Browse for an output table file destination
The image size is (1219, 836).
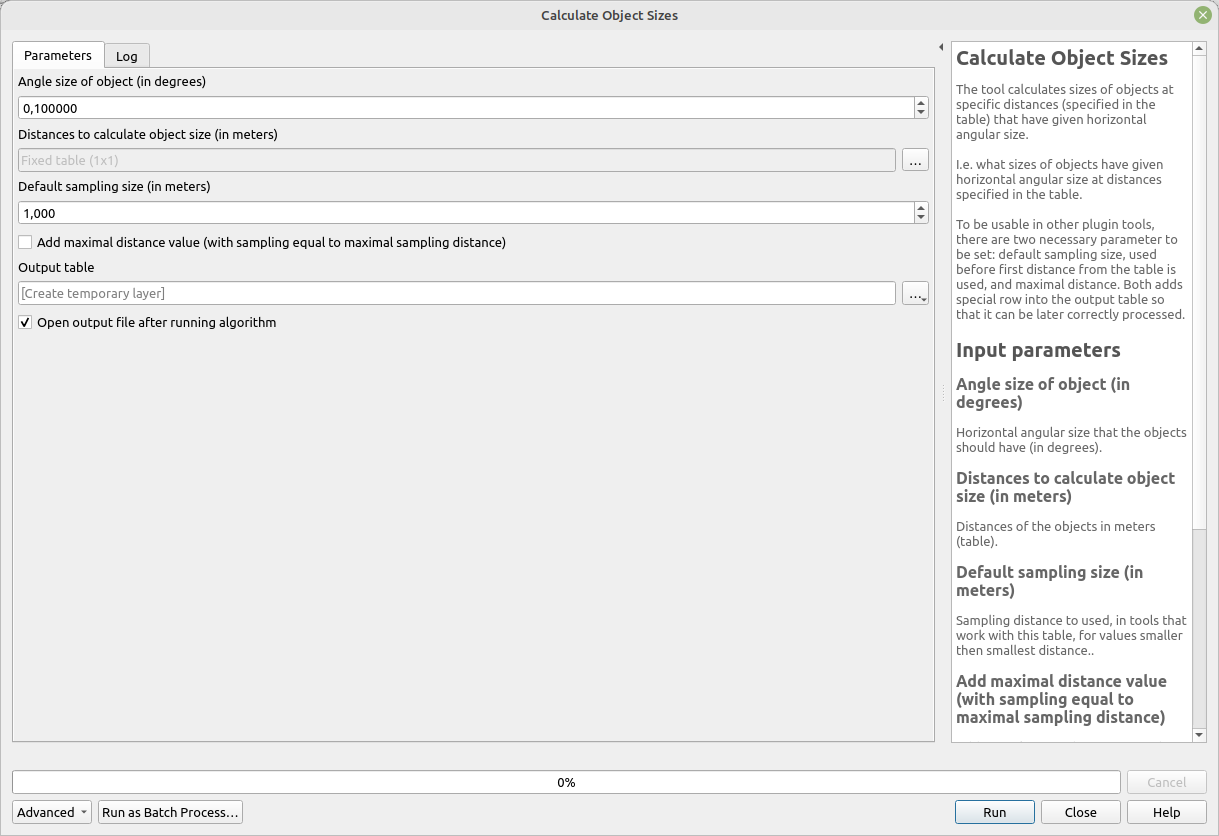click(914, 292)
